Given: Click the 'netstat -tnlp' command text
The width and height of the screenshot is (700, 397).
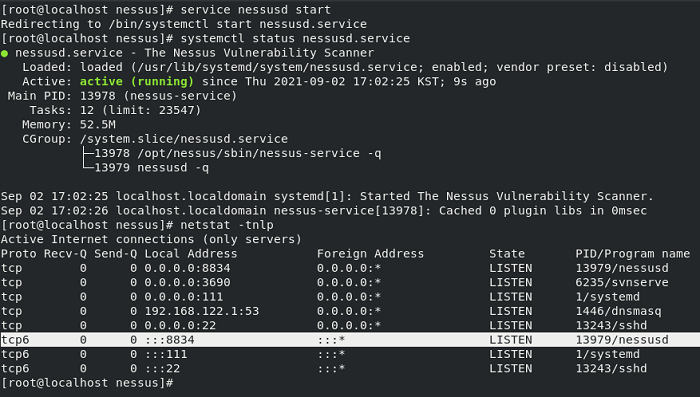Looking at the screenshot, I should (x=227, y=225).
